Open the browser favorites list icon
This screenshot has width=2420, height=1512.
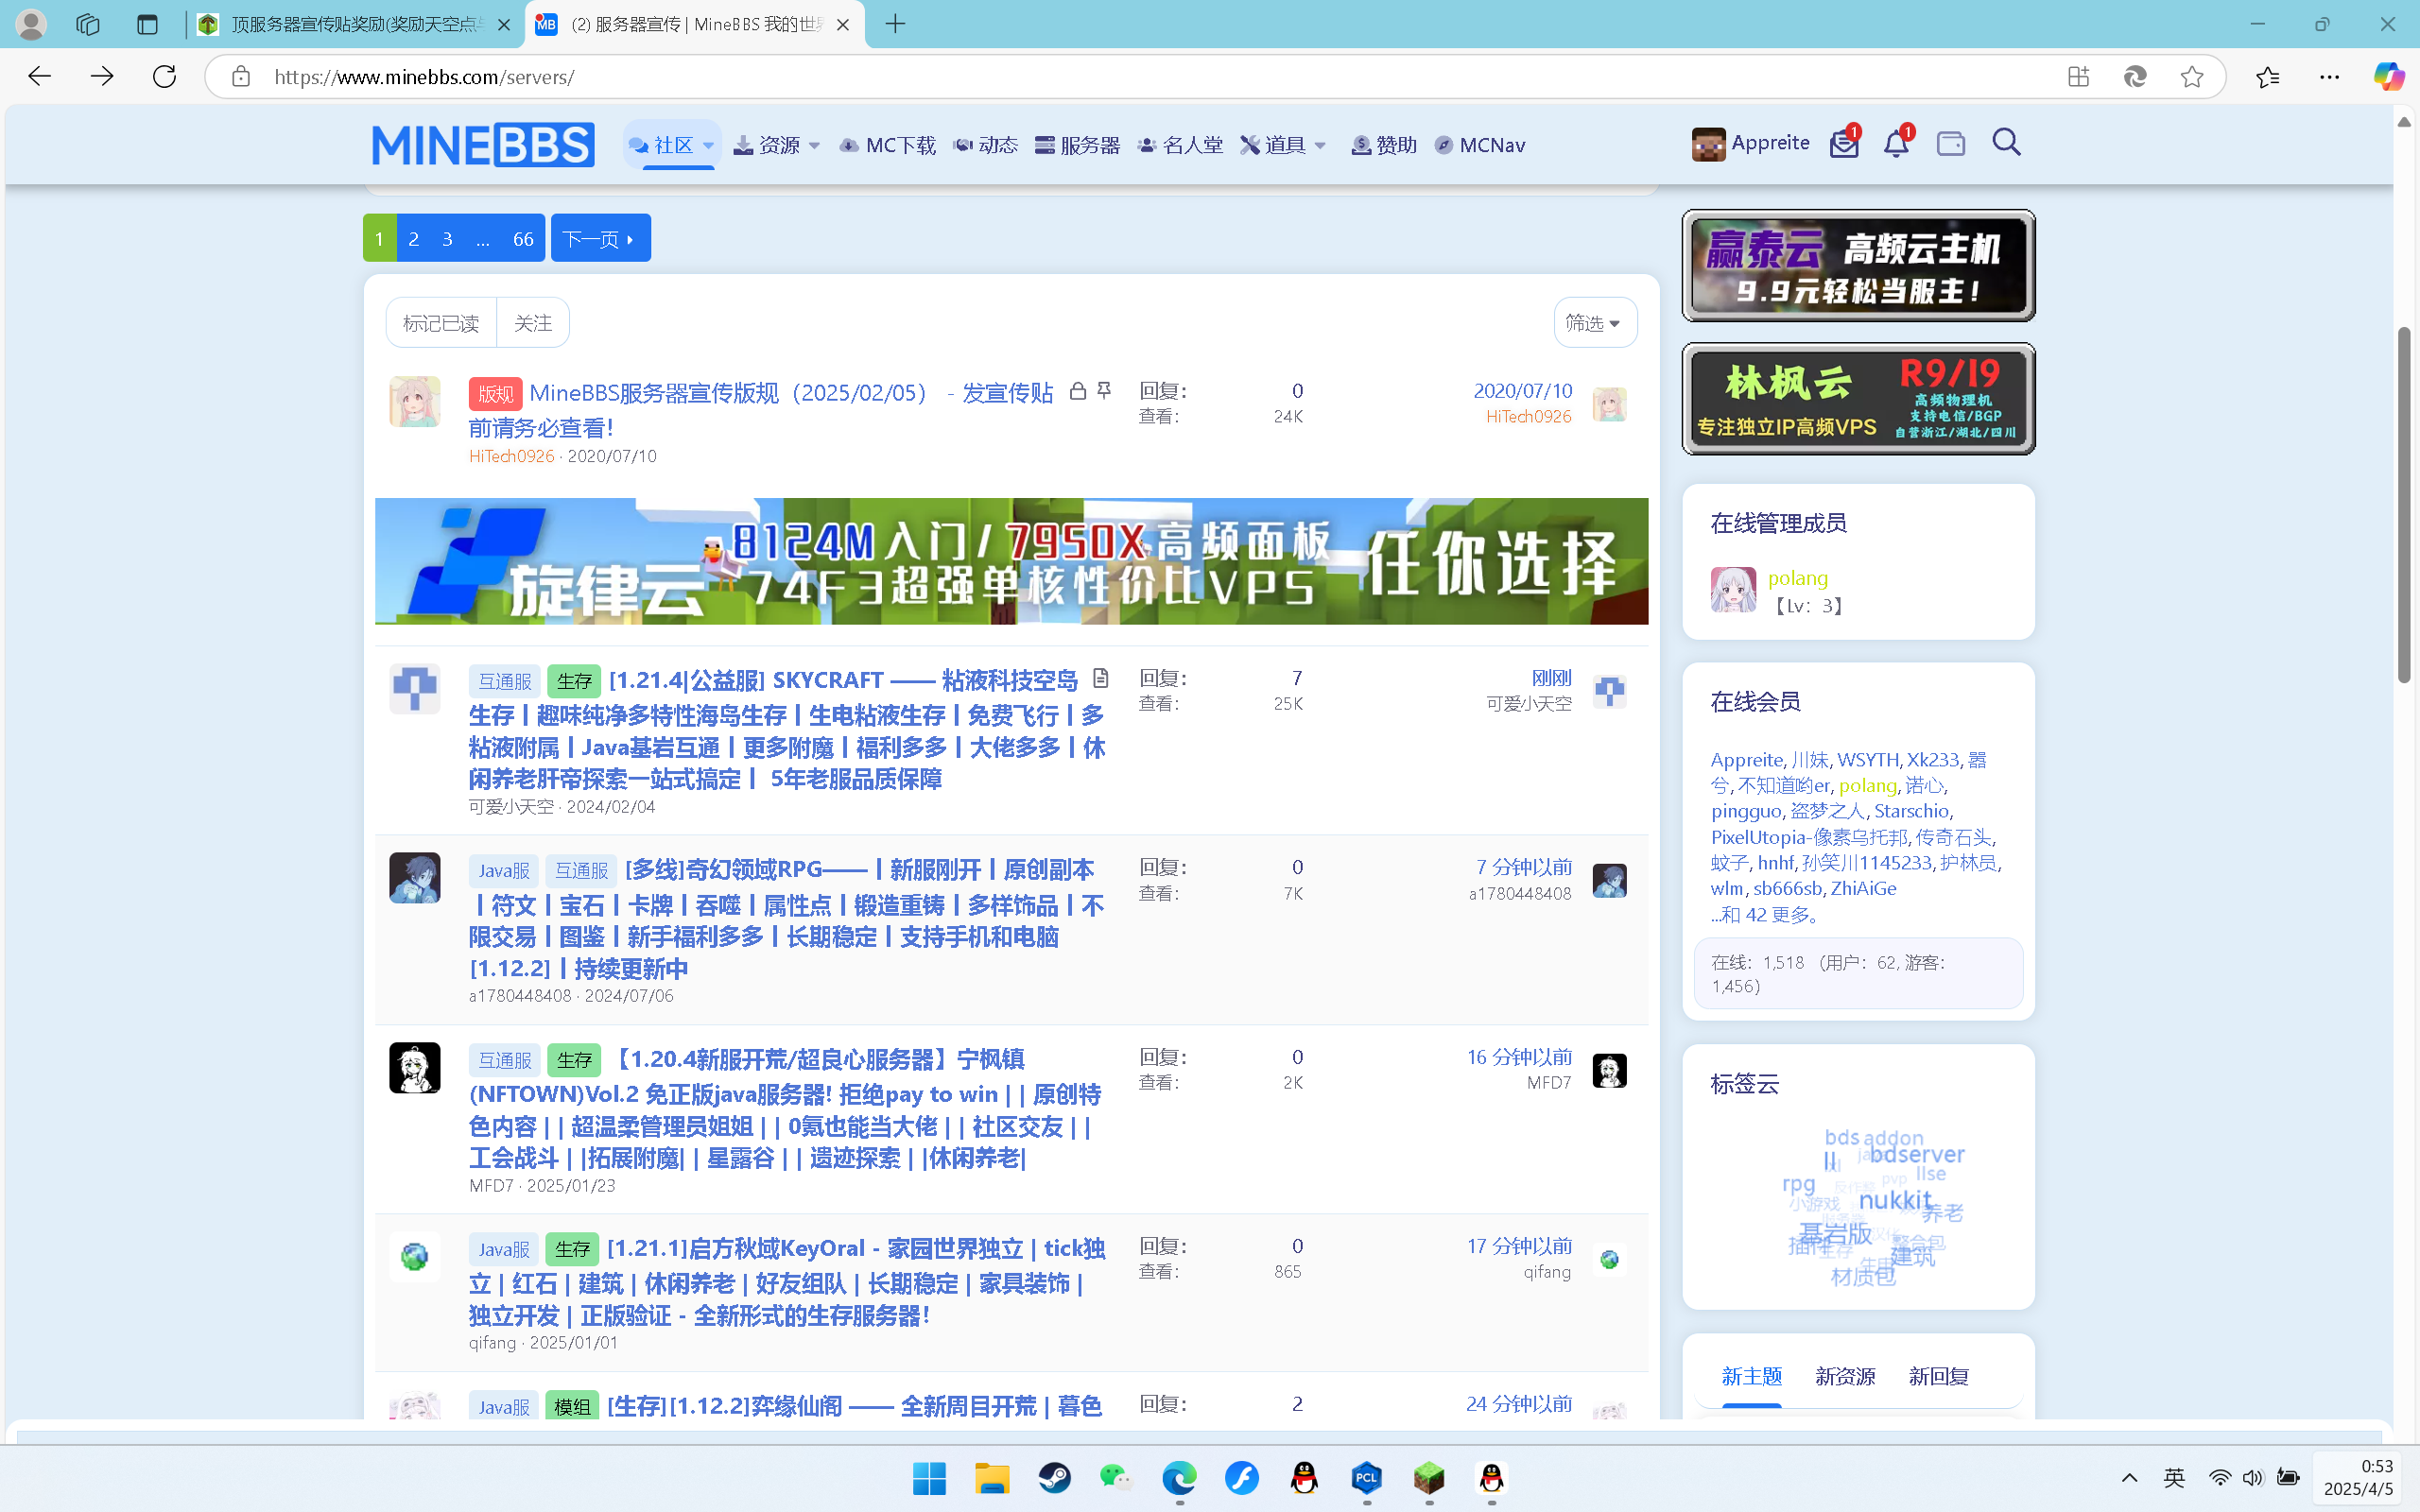(2267, 77)
